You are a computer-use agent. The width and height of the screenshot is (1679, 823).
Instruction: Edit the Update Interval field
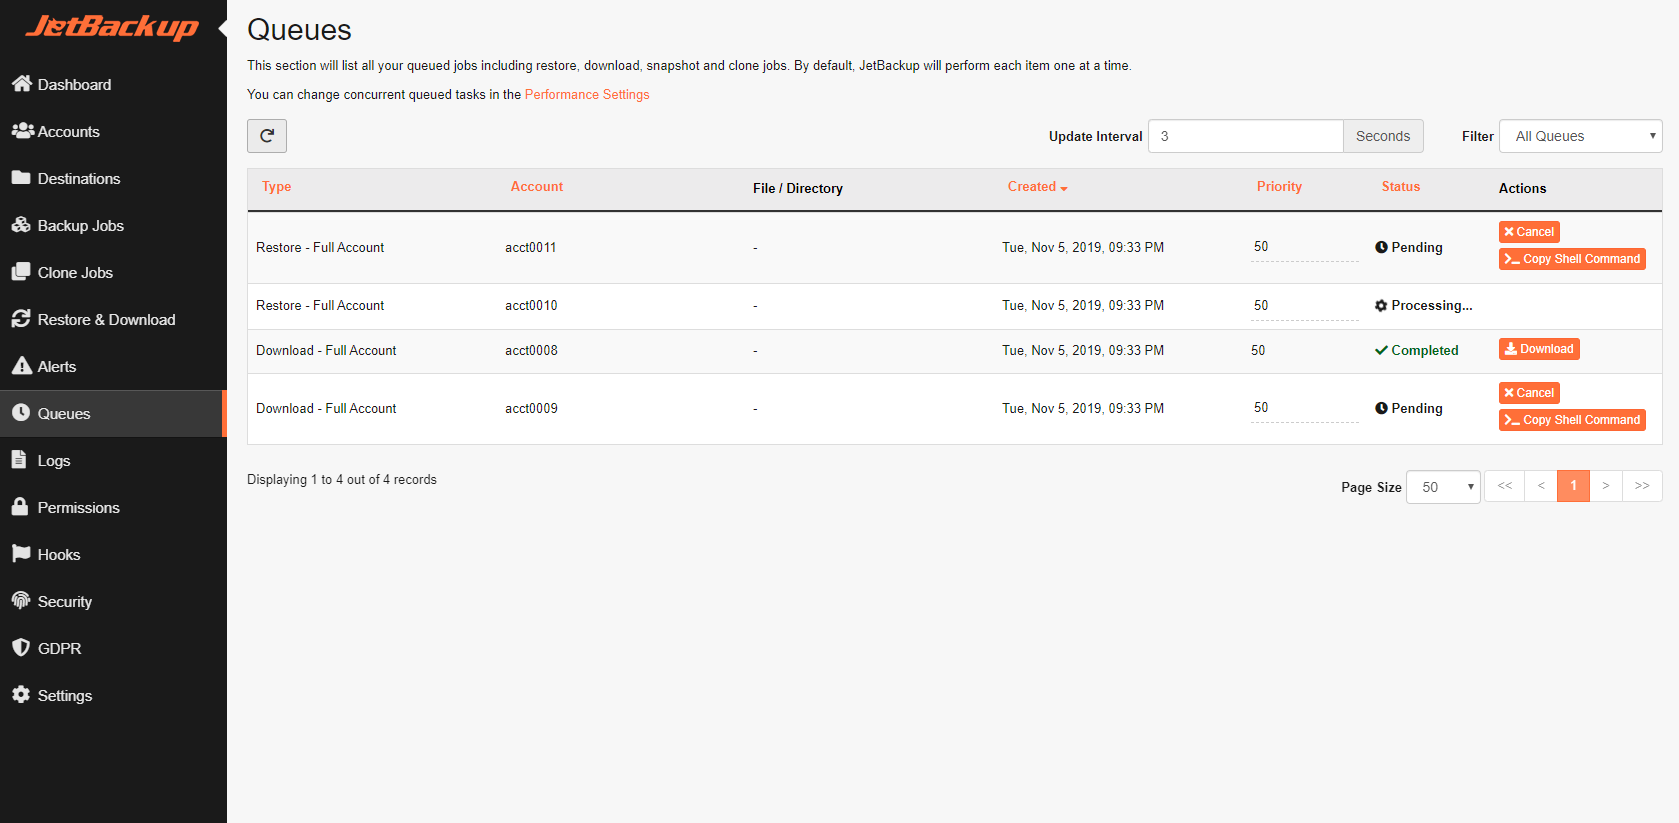pyautogui.click(x=1246, y=136)
